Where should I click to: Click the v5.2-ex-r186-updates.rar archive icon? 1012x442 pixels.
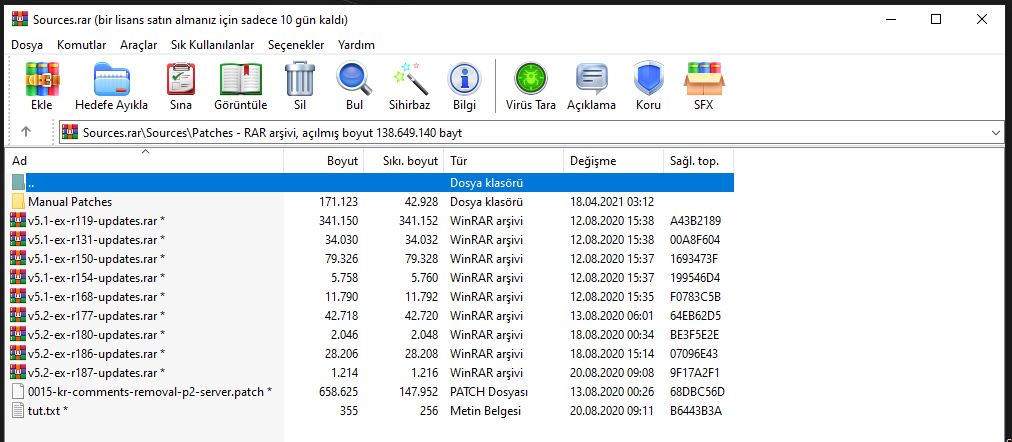pos(18,354)
